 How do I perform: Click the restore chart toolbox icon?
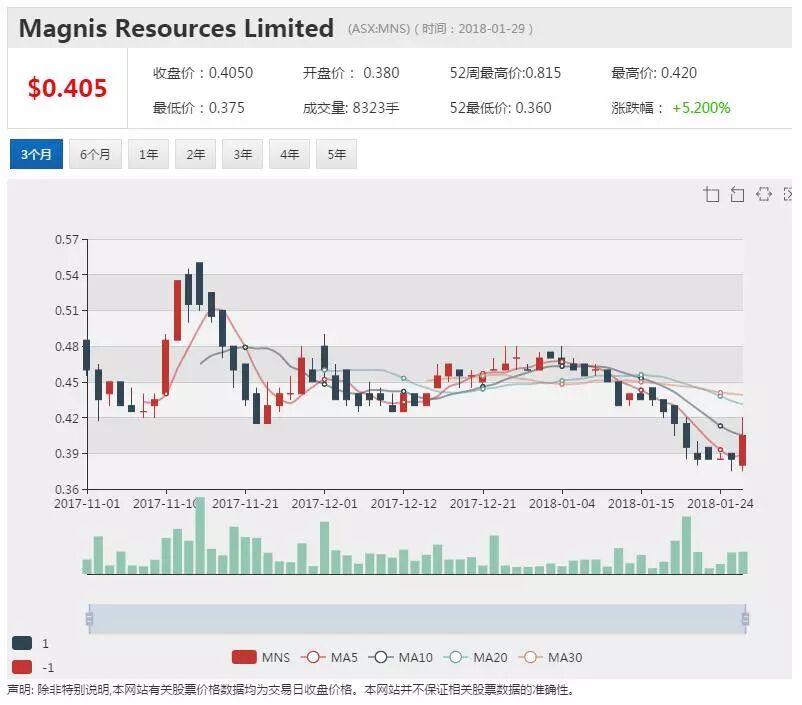tap(764, 194)
